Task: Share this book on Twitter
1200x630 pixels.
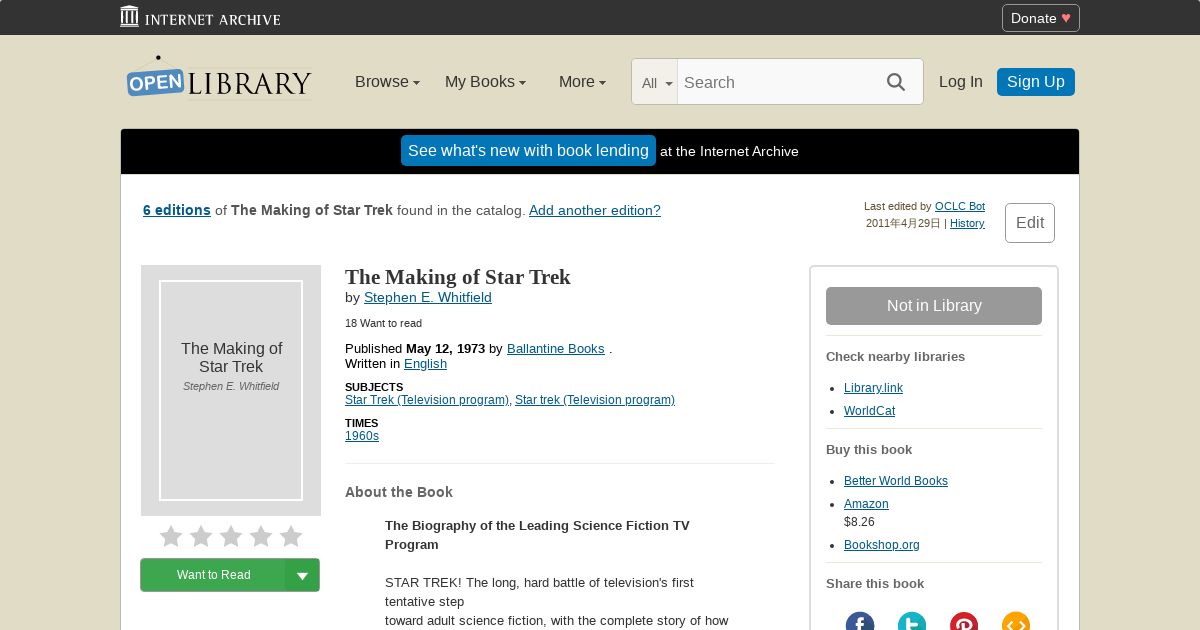Action: [912, 622]
